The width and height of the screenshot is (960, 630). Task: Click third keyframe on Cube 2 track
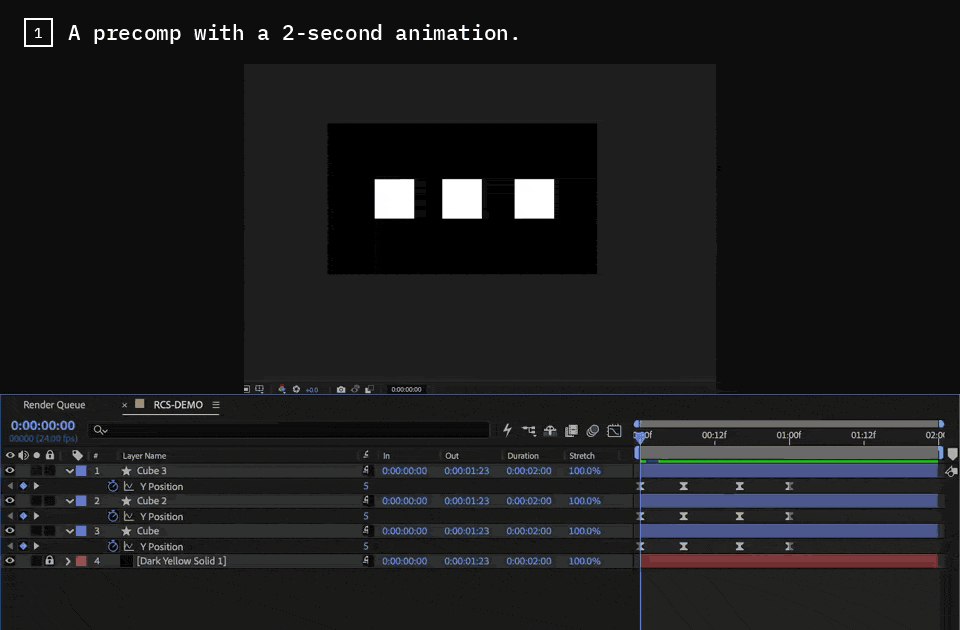pyautogui.click(x=740, y=516)
